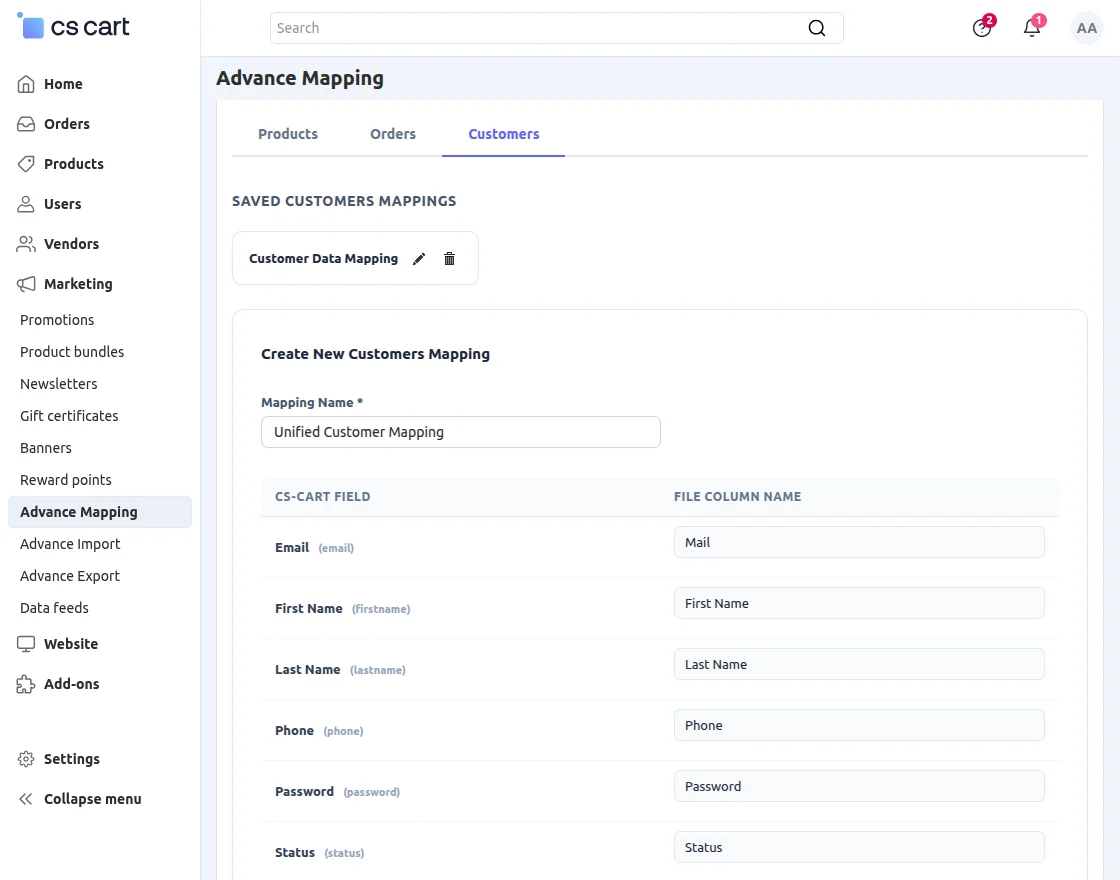Focus the top Search field
This screenshot has height=880, width=1120.
[556, 28]
